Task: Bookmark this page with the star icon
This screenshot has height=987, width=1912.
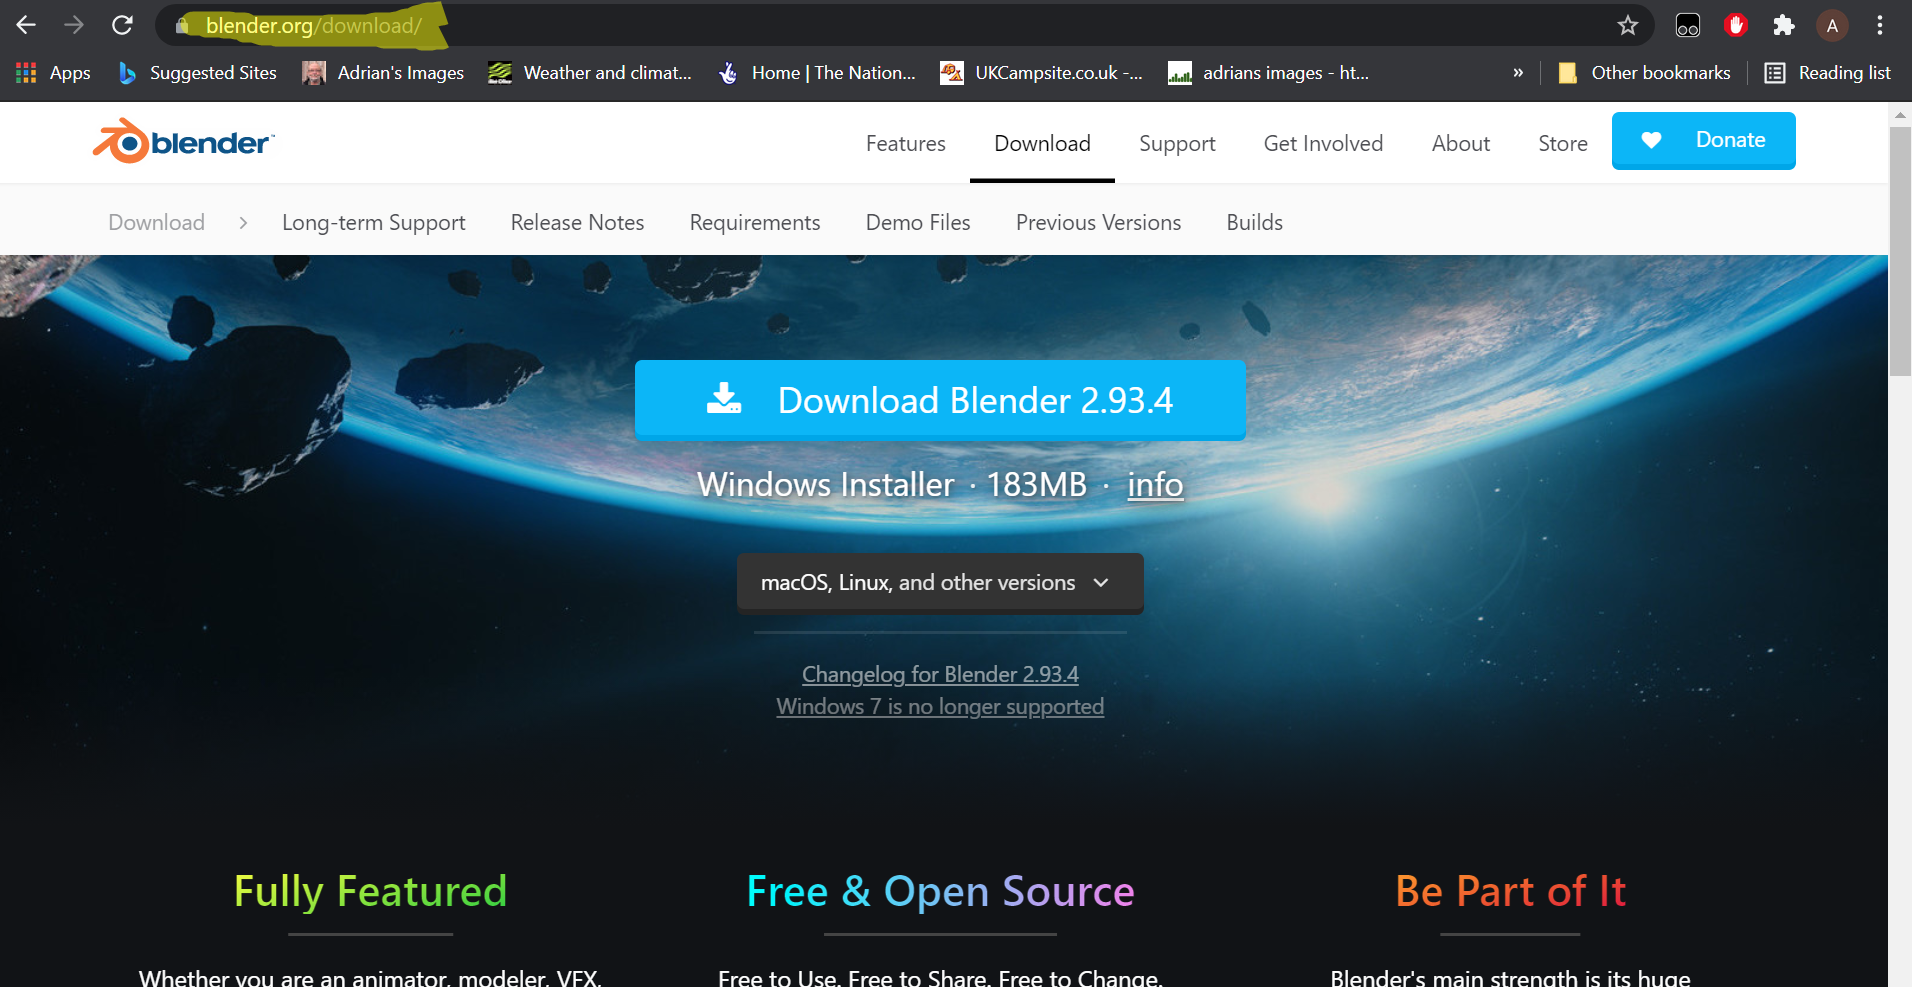Action: 1628,25
